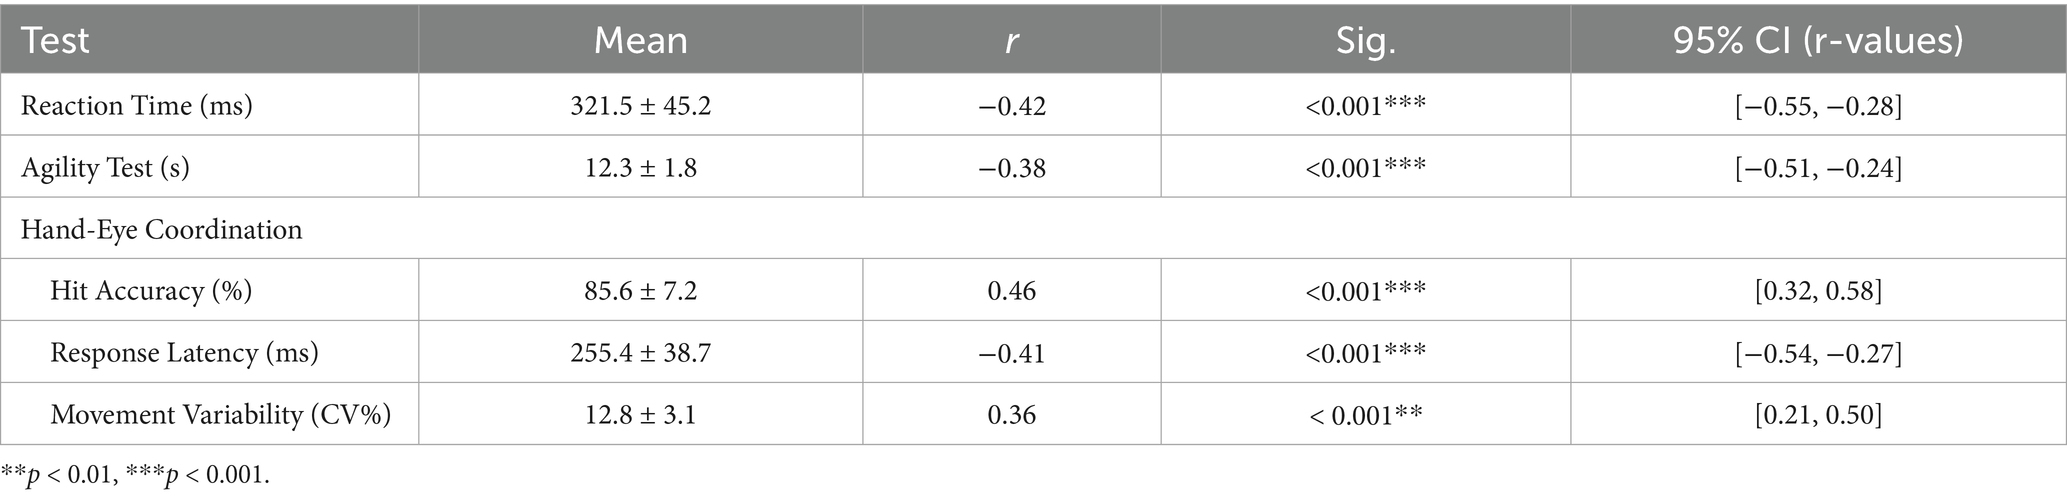Select the r value −0.41 cell
This screenshot has width=2067, height=500.
click(x=1011, y=353)
